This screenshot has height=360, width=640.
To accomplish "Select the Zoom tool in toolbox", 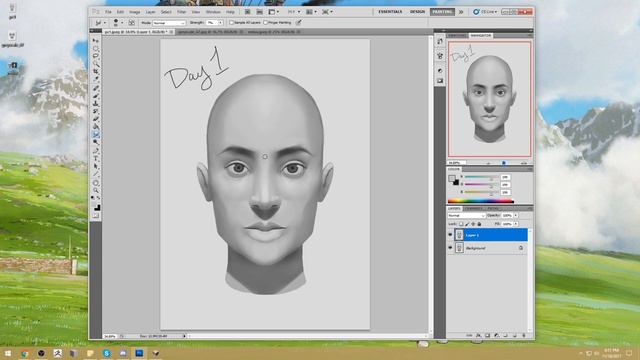I will pyautogui.click(x=96, y=190).
